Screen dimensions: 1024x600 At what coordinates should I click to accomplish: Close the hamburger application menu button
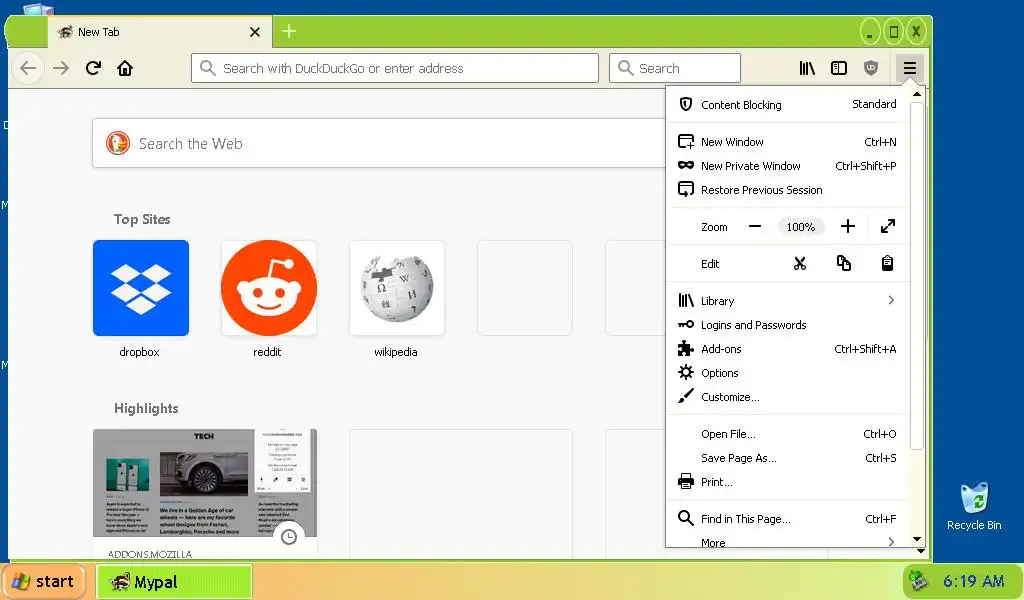[910, 68]
